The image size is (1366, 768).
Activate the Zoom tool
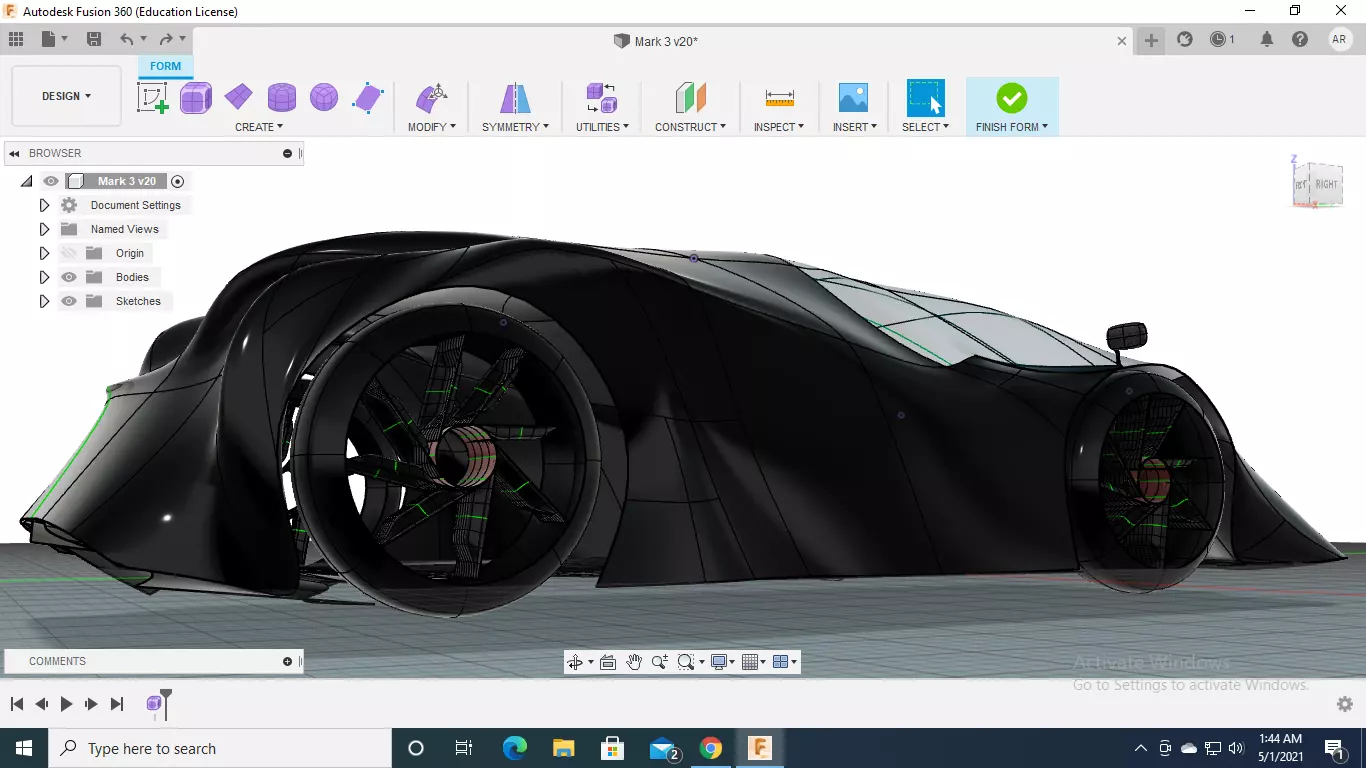(x=660, y=662)
